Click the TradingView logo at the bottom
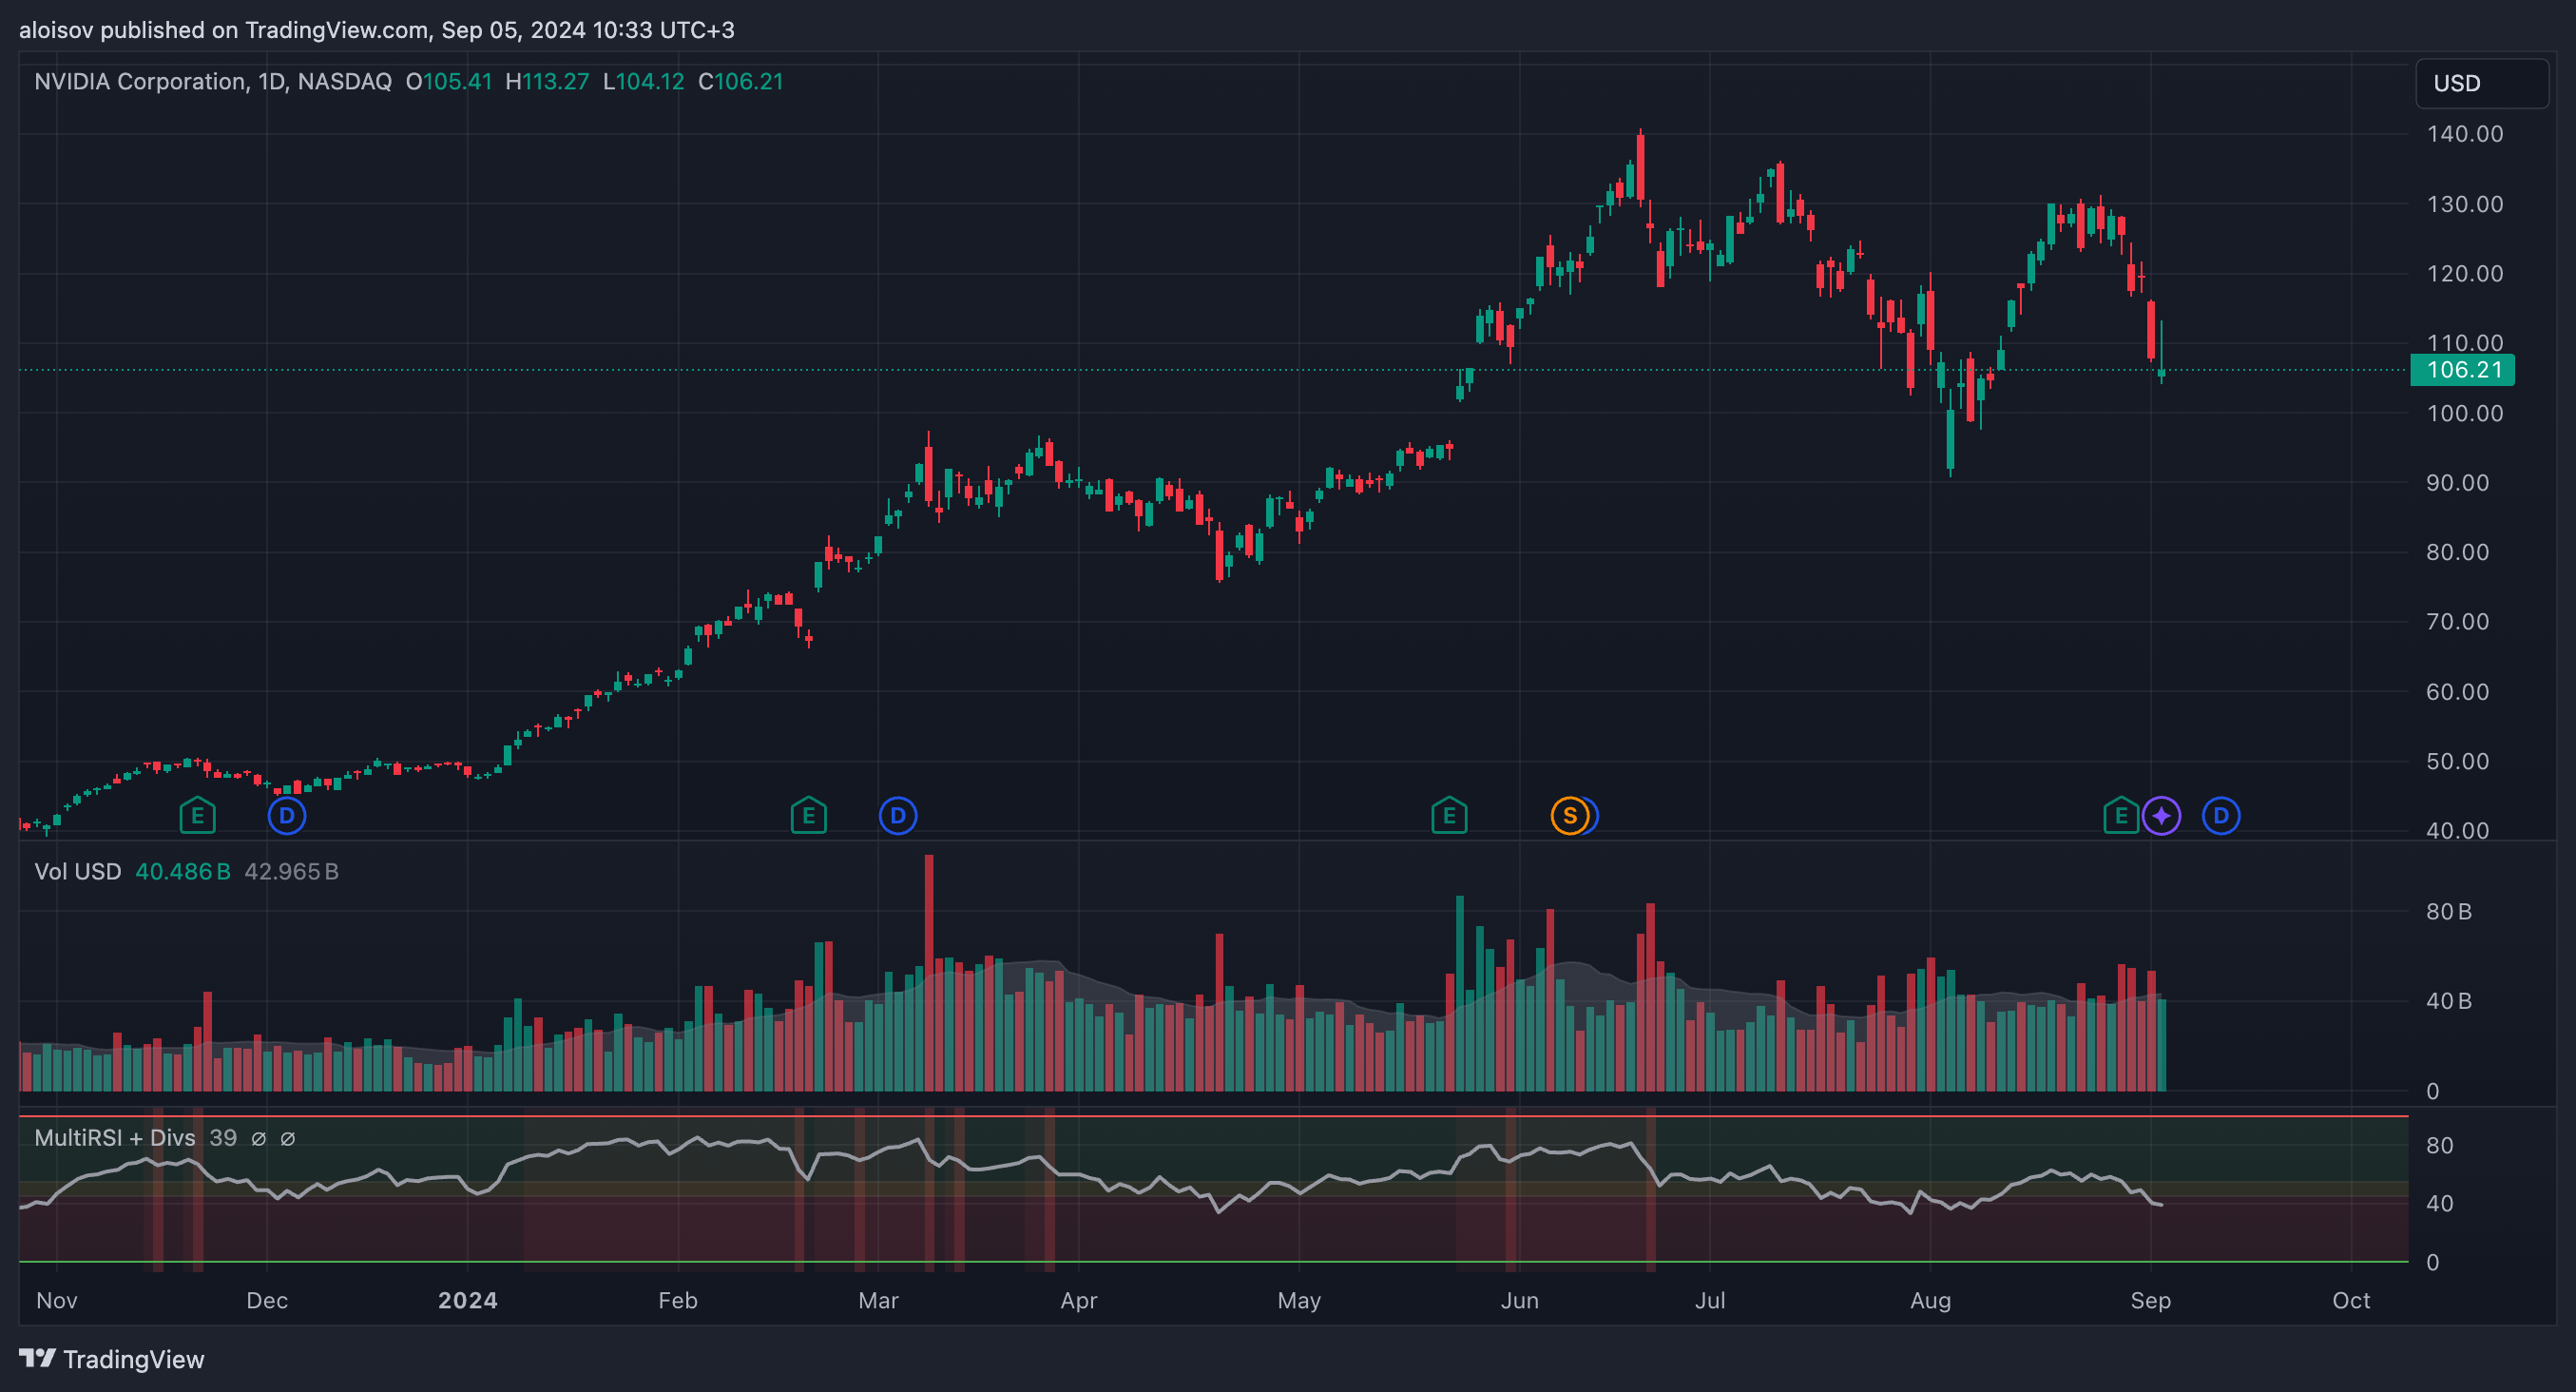 tap(112, 1359)
